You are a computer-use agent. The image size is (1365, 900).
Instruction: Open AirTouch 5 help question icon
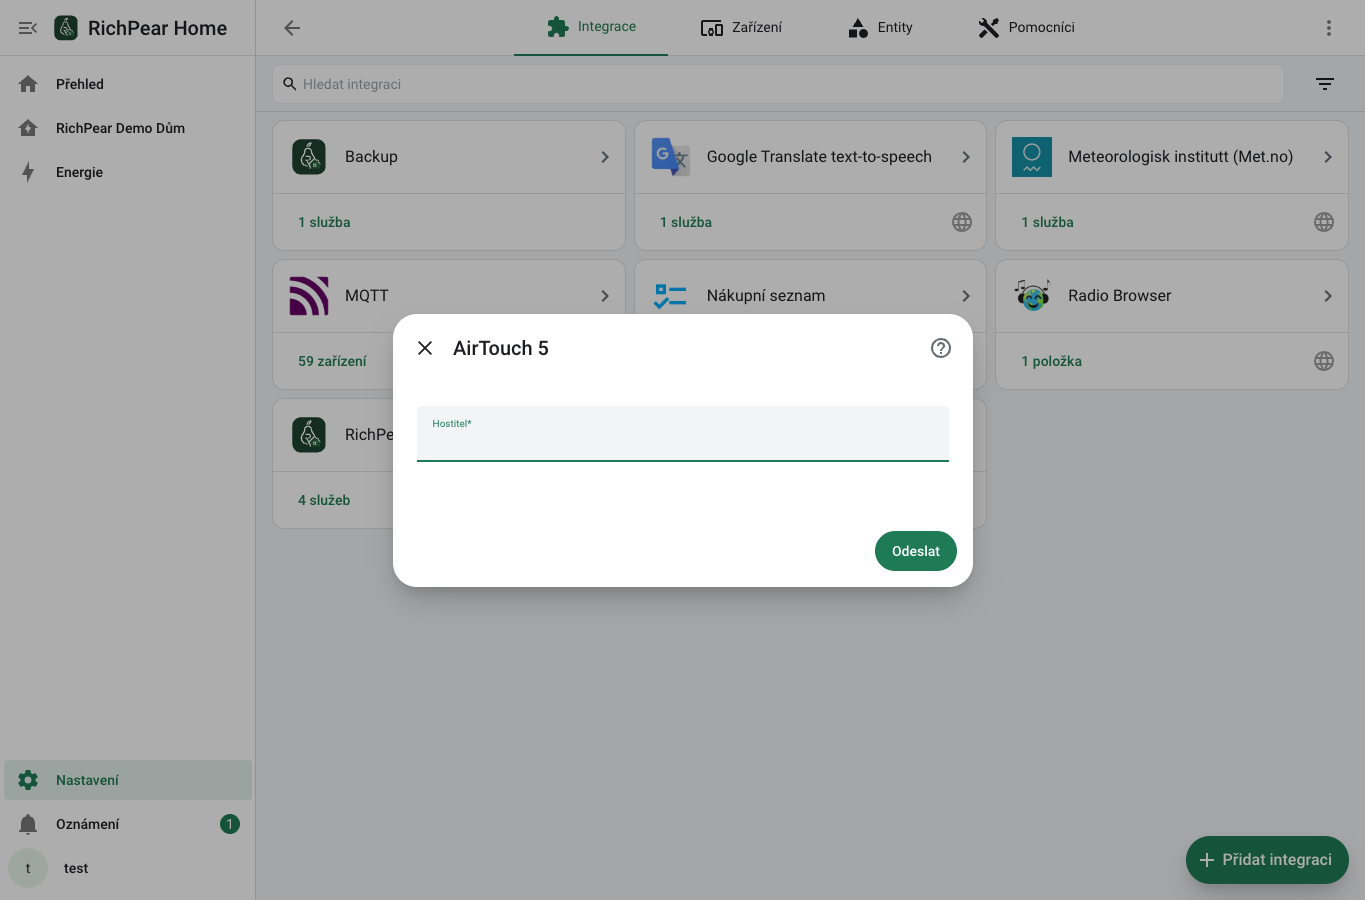pyautogui.click(x=941, y=348)
